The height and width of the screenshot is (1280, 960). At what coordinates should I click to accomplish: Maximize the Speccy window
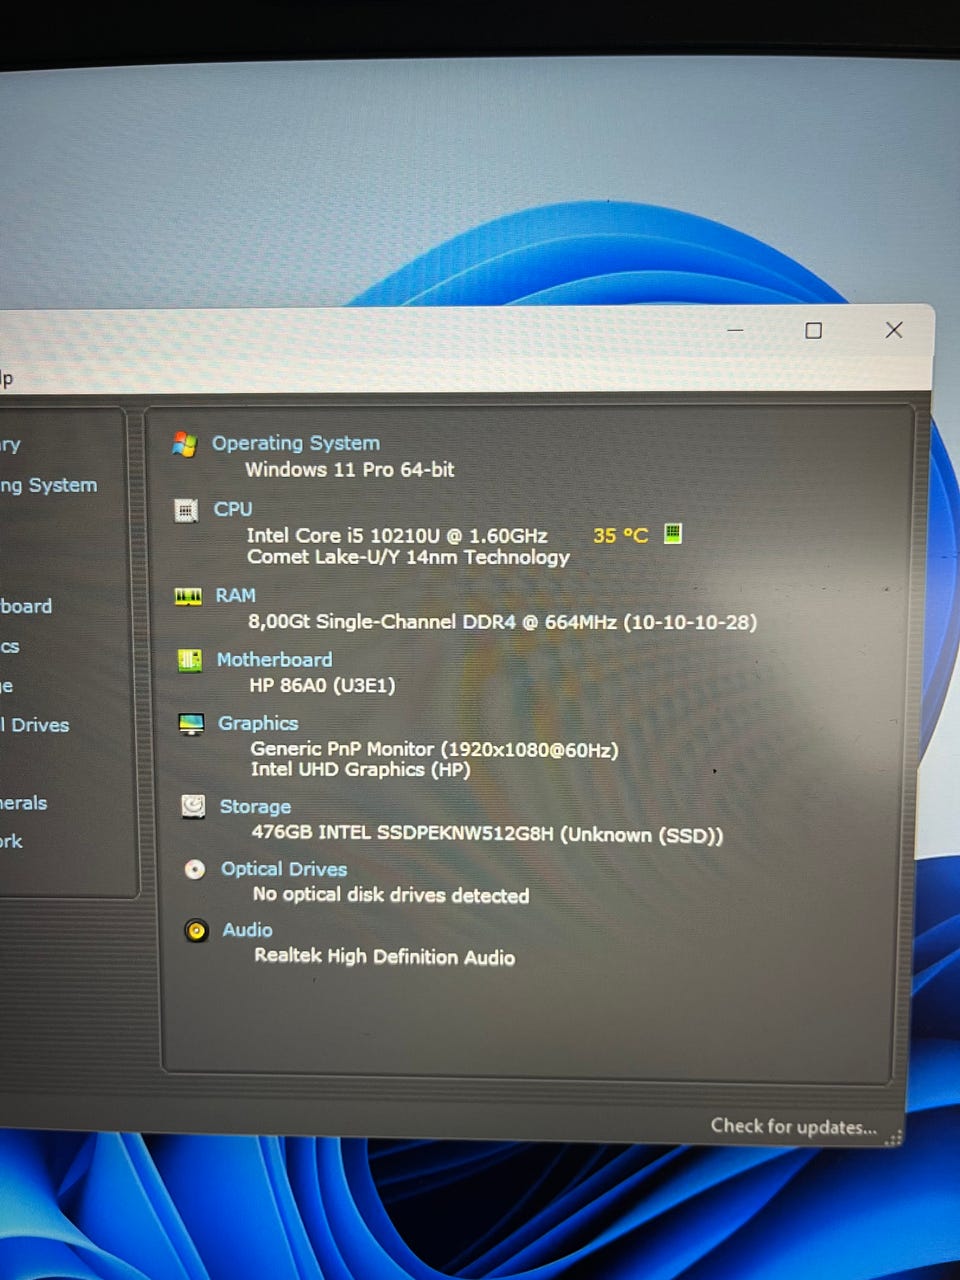tap(814, 331)
